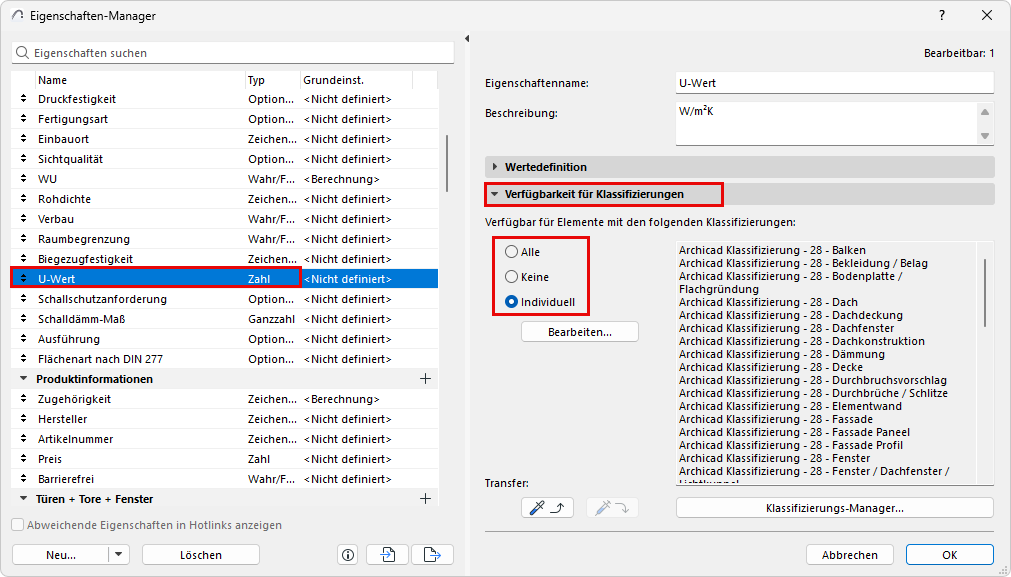Viewport: 1011px width, 577px height.
Task: Click the import properties icon button
Action: (x=388, y=554)
